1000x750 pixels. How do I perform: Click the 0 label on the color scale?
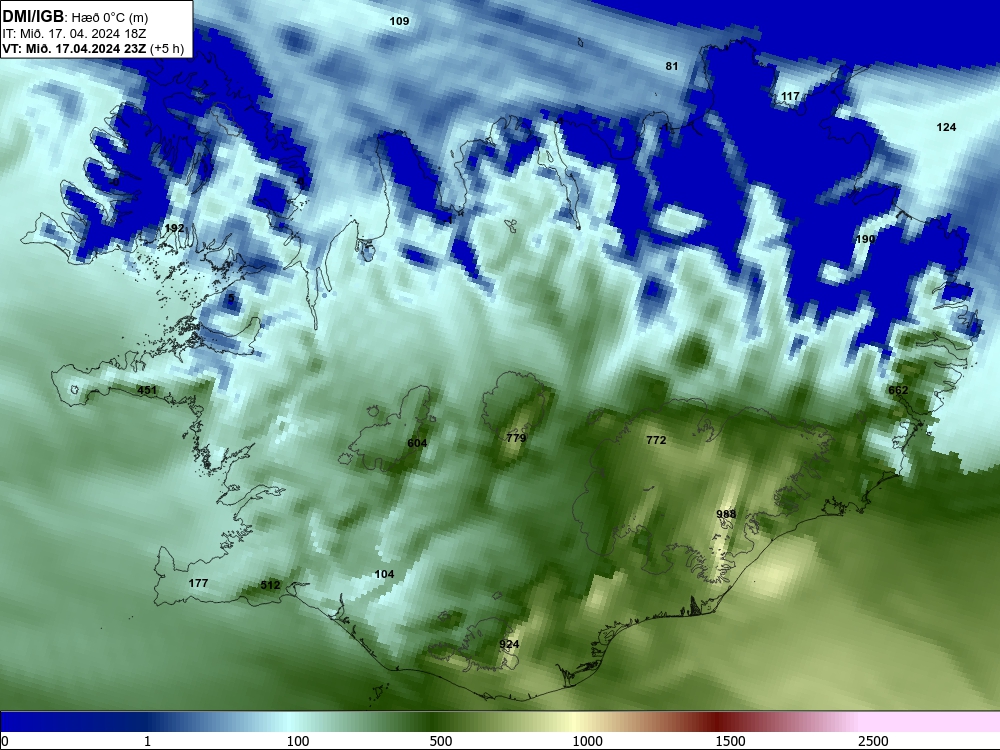[4, 741]
